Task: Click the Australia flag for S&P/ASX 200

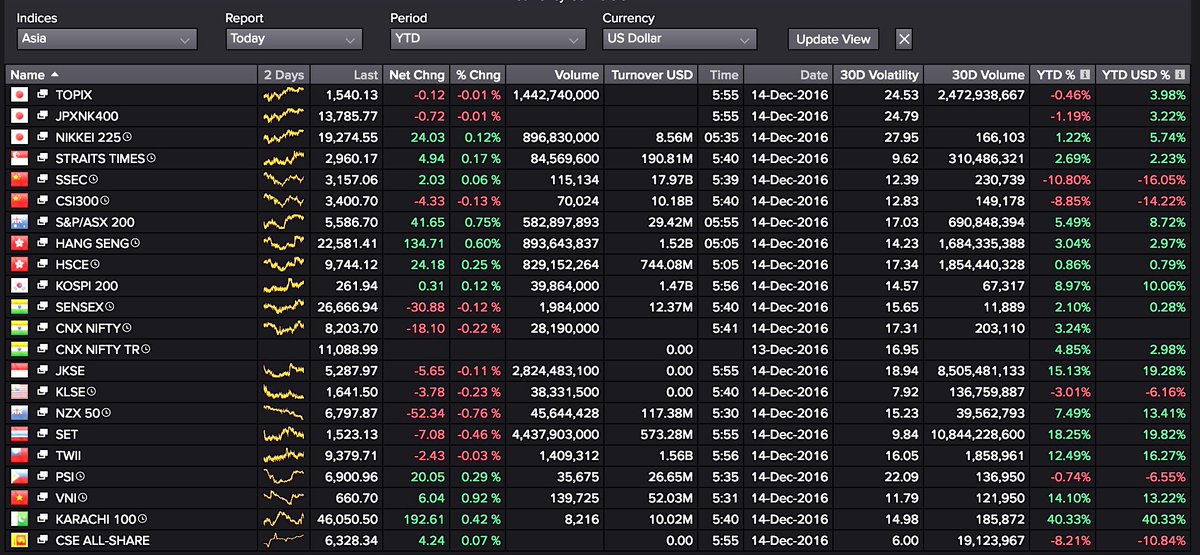Action: coord(17,222)
